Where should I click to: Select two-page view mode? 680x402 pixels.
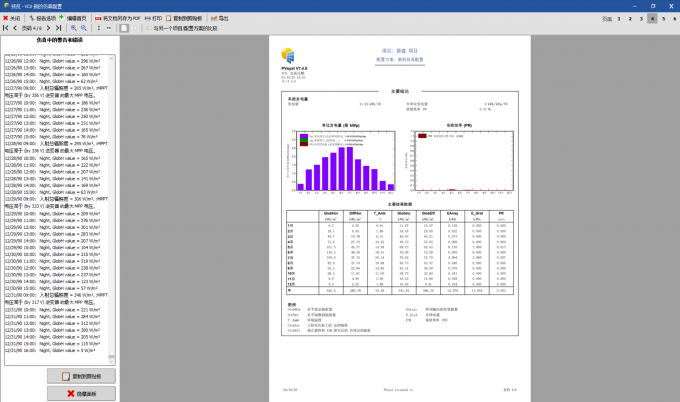134,28
